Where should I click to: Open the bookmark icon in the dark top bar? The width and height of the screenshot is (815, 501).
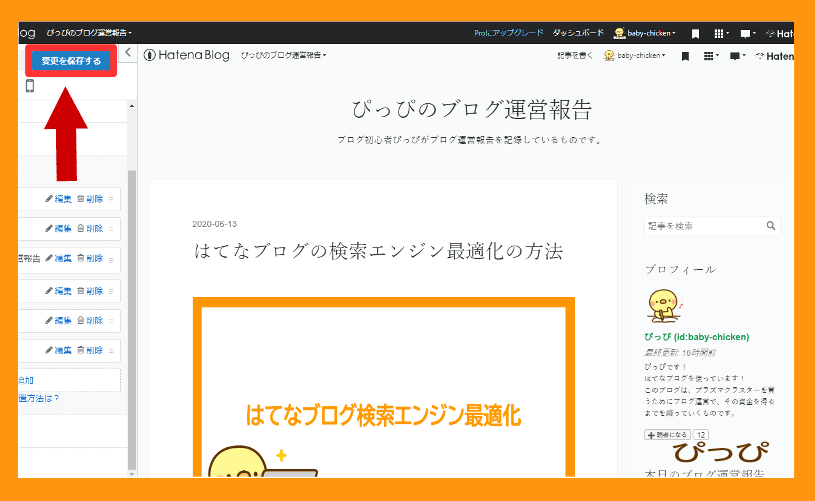[x=695, y=34]
